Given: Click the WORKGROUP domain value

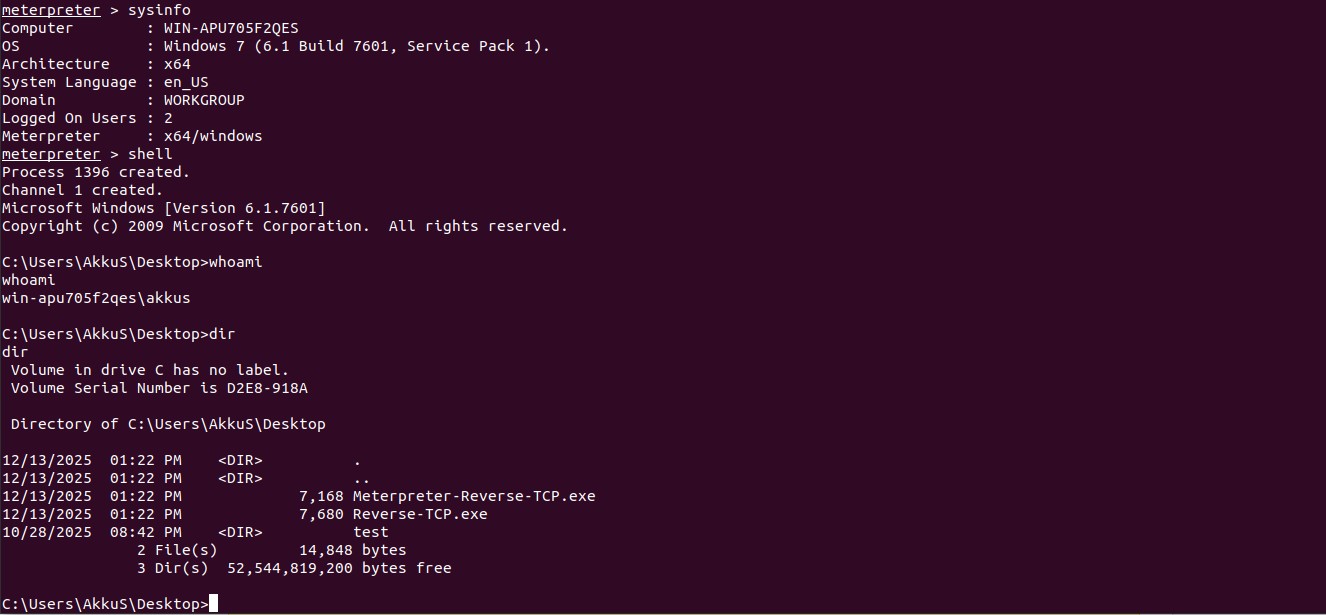Looking at the screenshot, I should coord(204,100).
